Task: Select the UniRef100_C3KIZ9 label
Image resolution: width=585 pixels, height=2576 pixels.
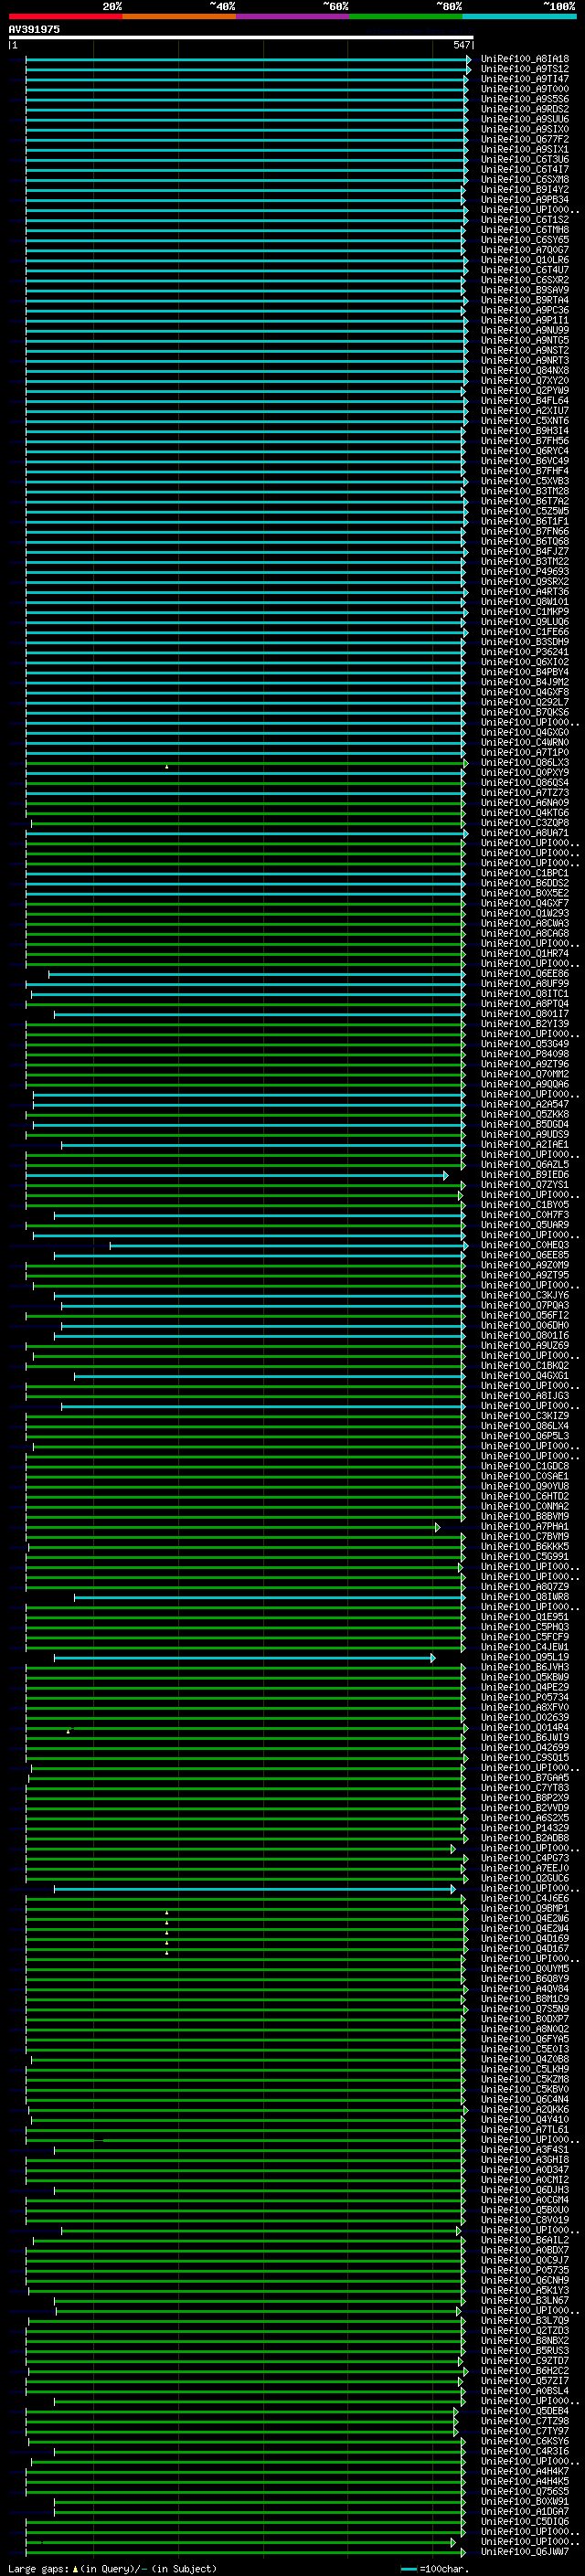Action: coord(525,1416)
